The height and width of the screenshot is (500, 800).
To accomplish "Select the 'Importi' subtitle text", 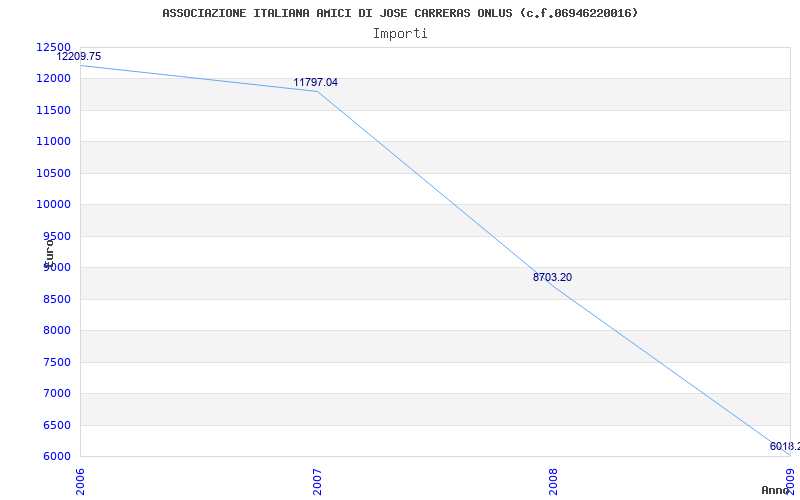I will 400,34.
